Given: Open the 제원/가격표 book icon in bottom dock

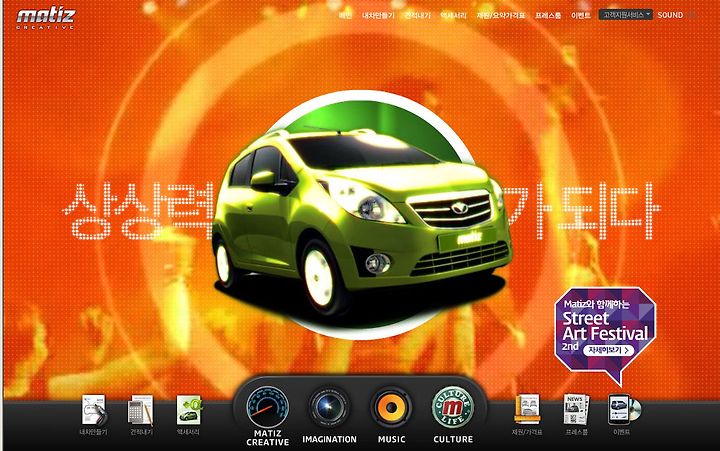Looking at the screenshot, I should 527,409.
